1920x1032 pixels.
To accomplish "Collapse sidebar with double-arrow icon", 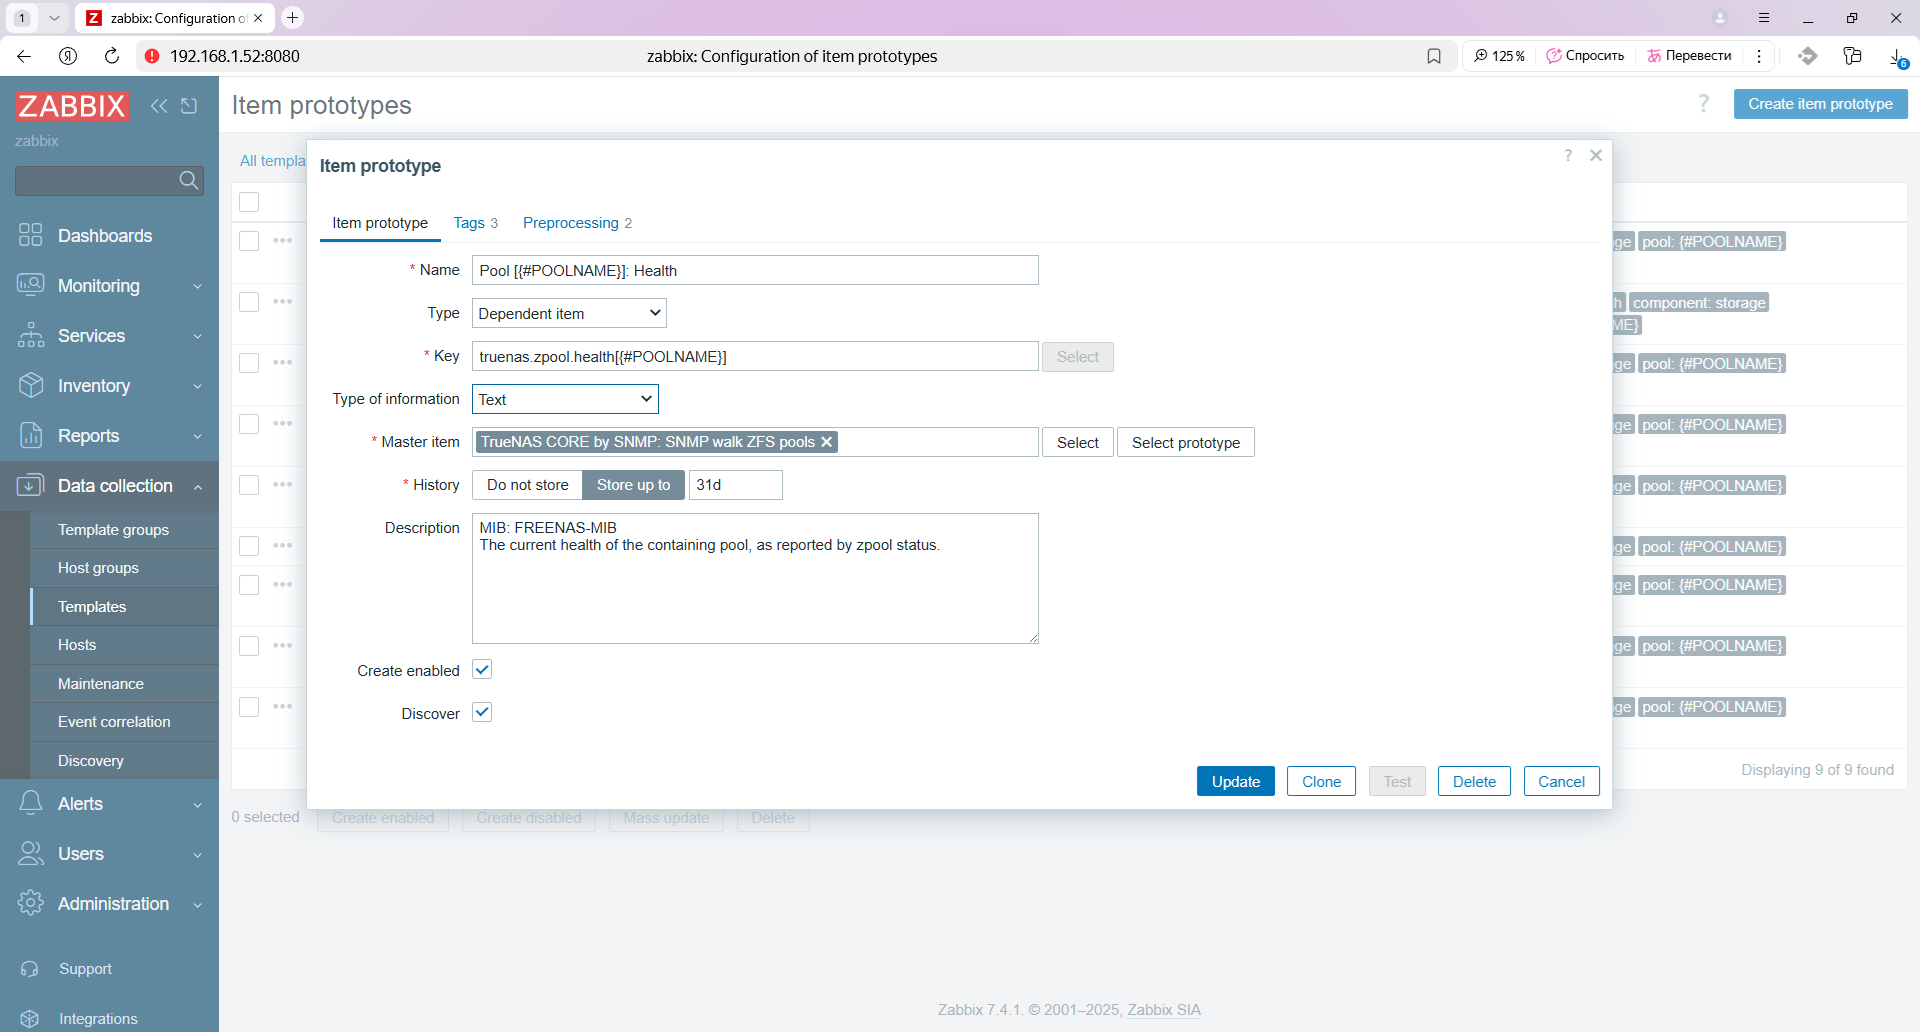I will (x=159, y=106).
